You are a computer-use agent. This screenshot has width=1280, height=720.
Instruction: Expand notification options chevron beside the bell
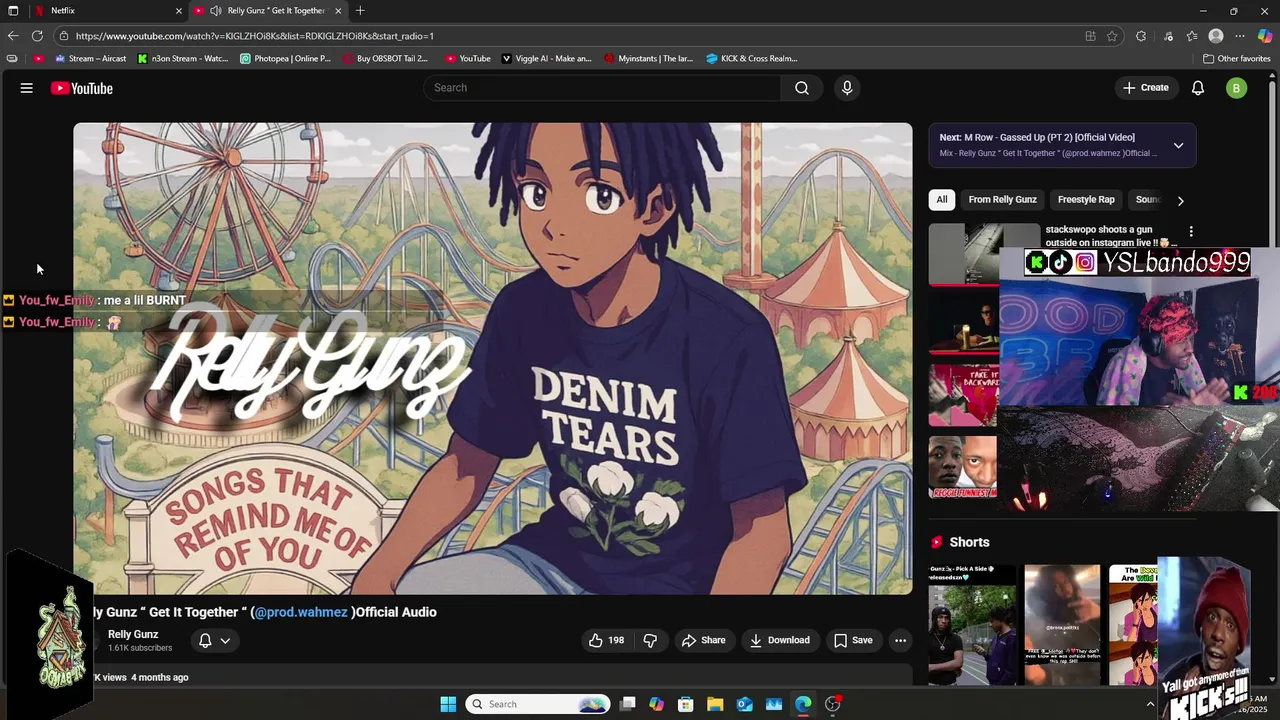pyautogui.click(x=225, y=641)
